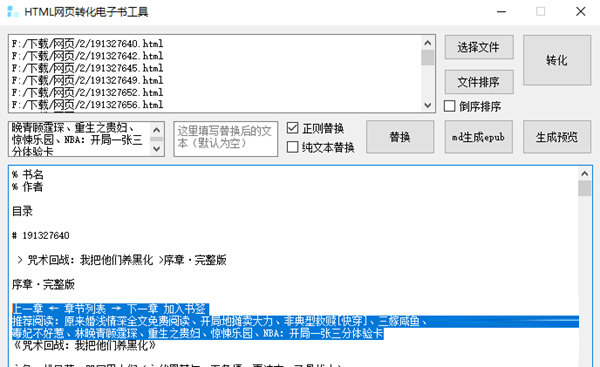
Task: Click the 《咒术回战：我把他们养黑化》 line
Action: click(85, 346)
